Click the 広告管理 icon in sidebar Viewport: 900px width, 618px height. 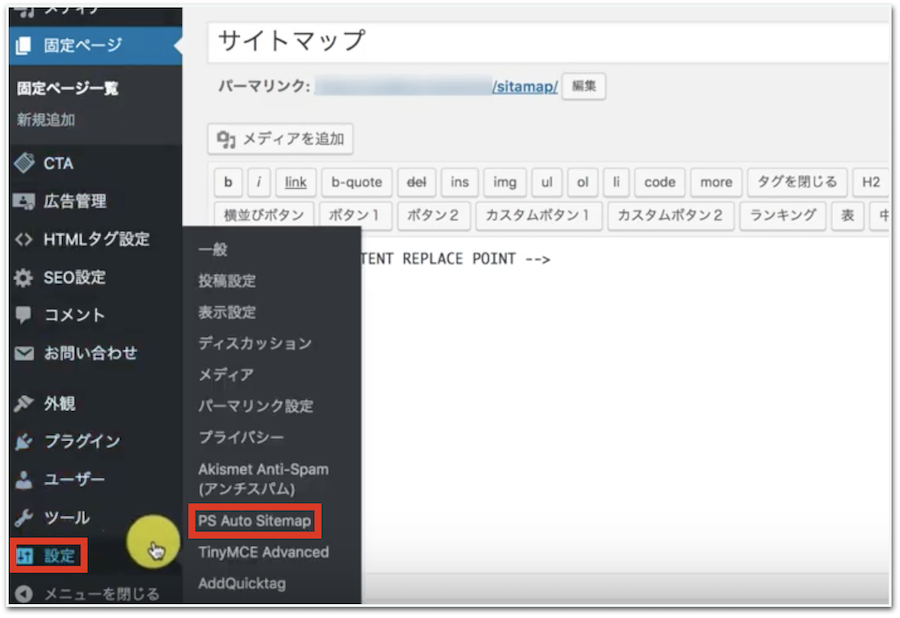point(24,201)
